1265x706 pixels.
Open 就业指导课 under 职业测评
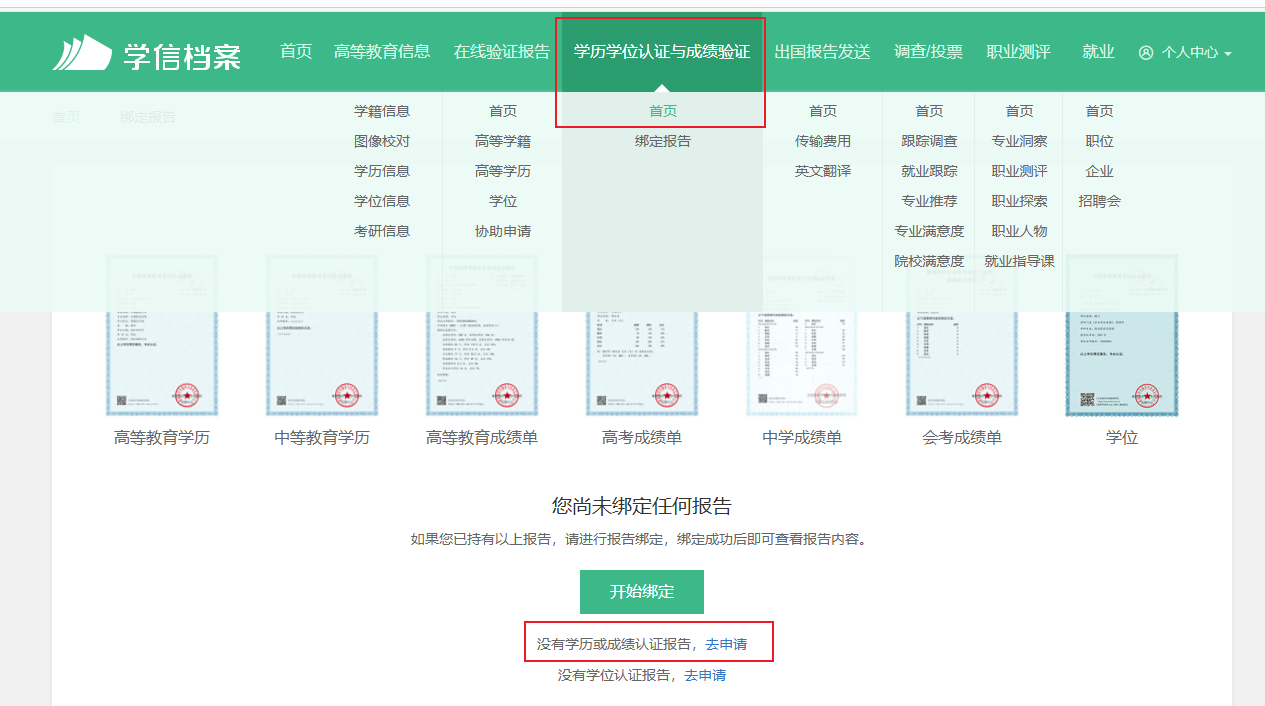tap(1019, 261)
